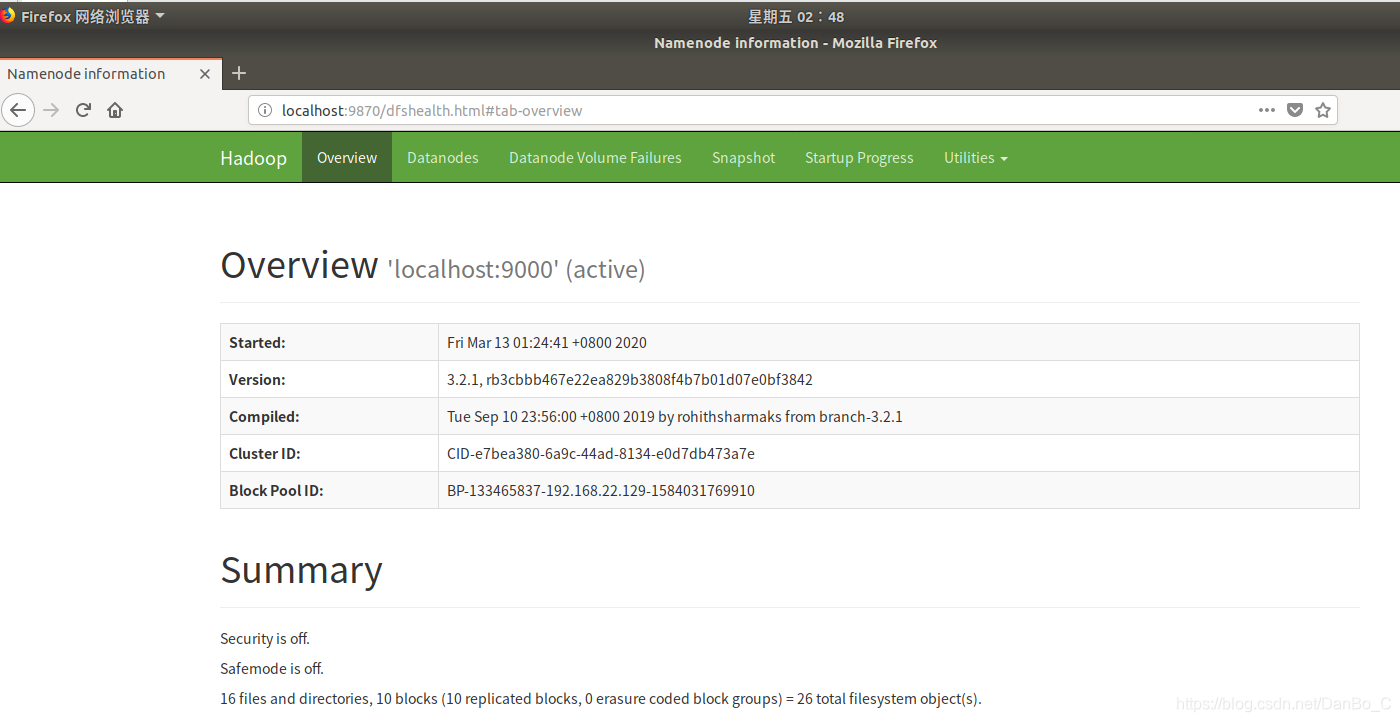Open Datanode Volume Failures tab
This screenshot has height=722, width=1400.
click(x=595, y=158)
